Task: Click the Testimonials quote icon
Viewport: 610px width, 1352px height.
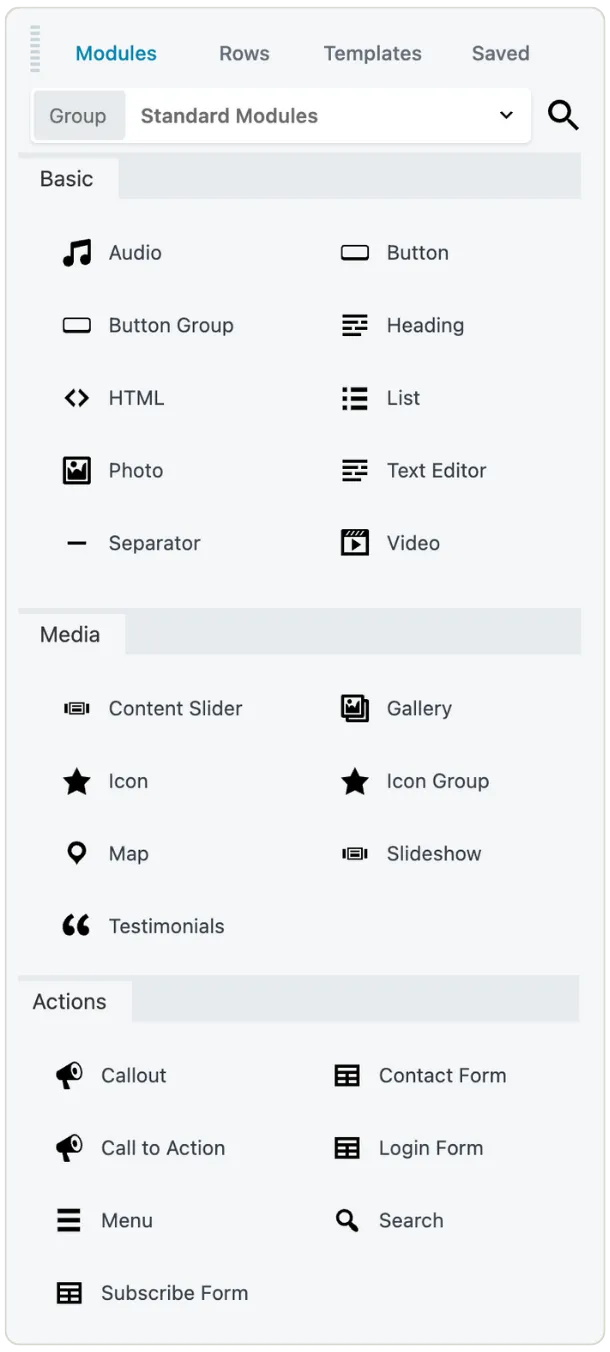Action: pyautogui.click(x=76, y=925)
